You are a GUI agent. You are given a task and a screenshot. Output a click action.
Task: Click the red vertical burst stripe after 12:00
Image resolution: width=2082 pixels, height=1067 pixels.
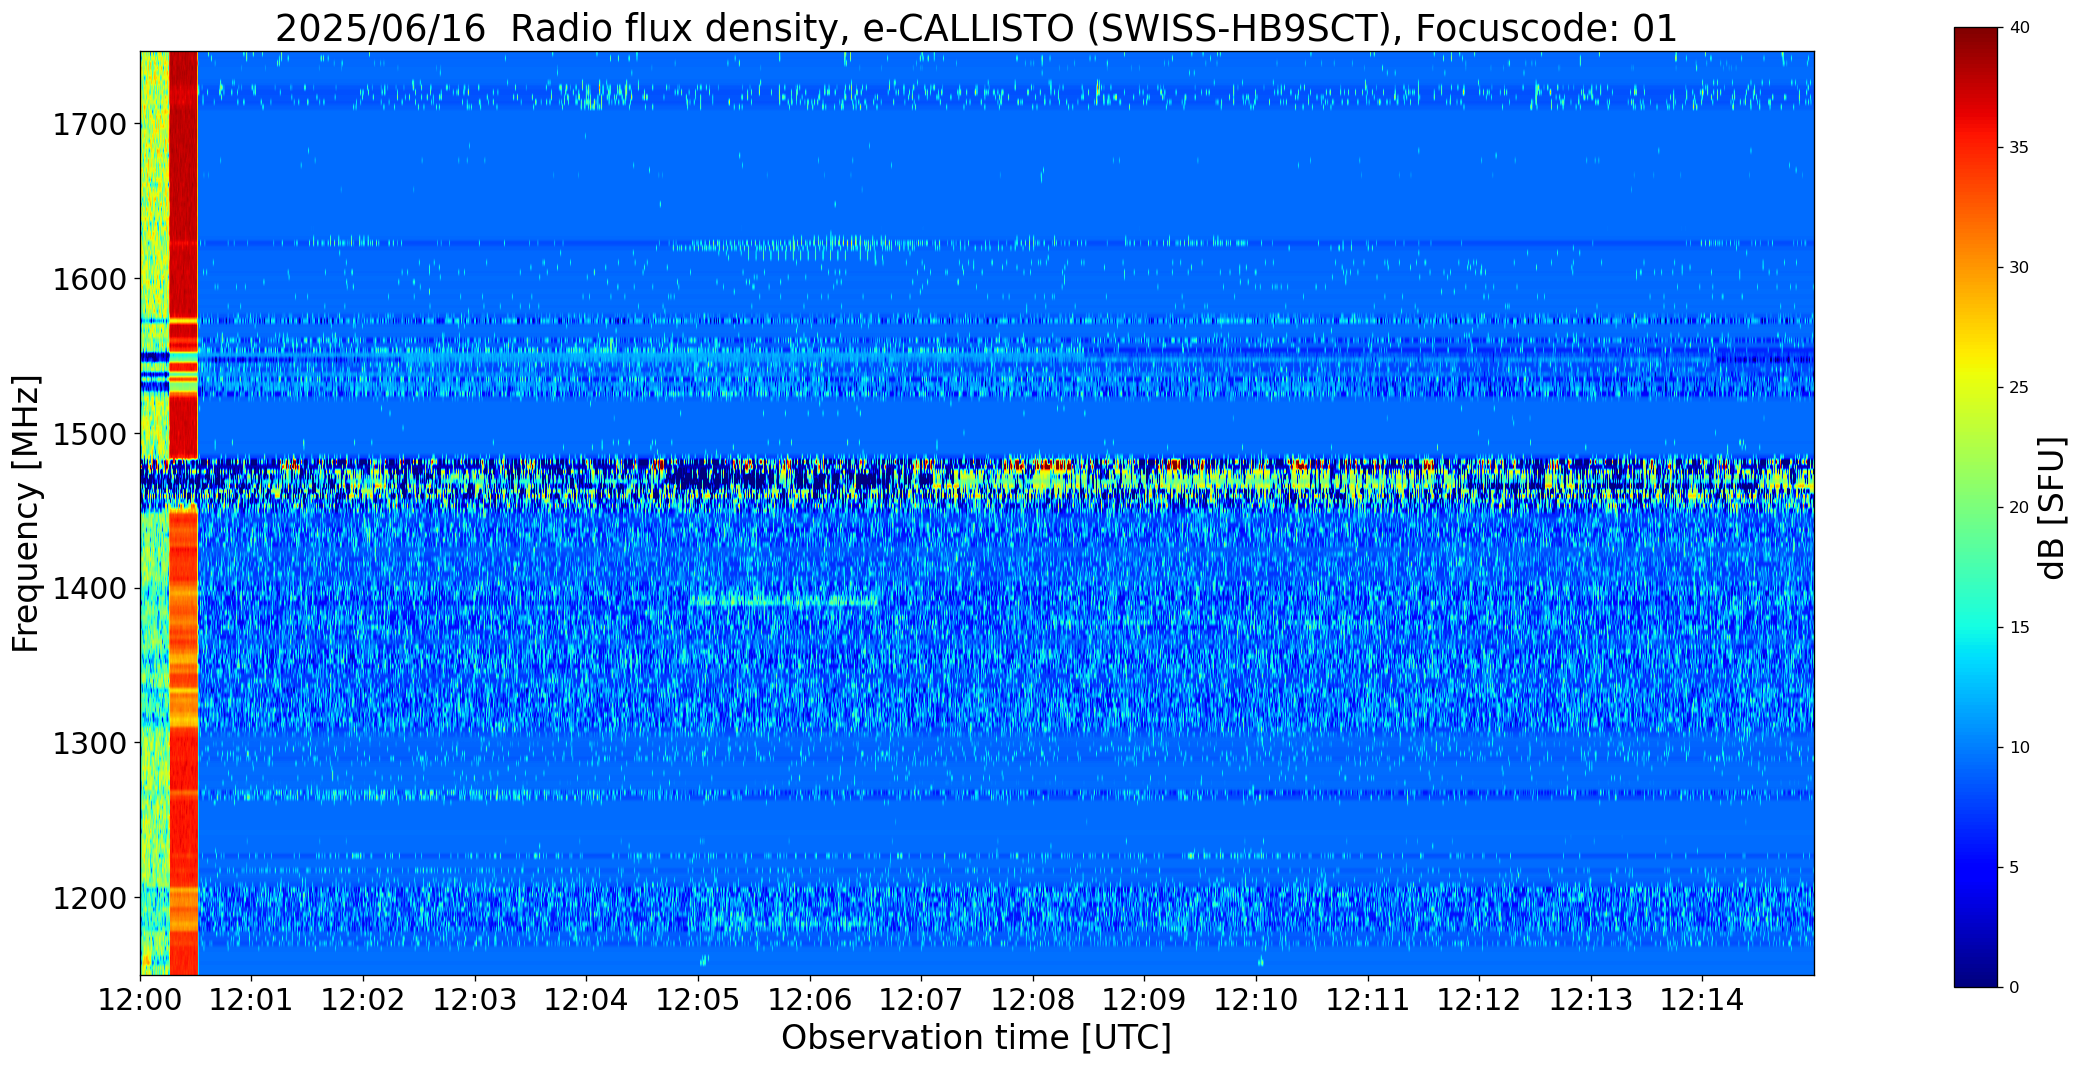(x=184, y=513)
